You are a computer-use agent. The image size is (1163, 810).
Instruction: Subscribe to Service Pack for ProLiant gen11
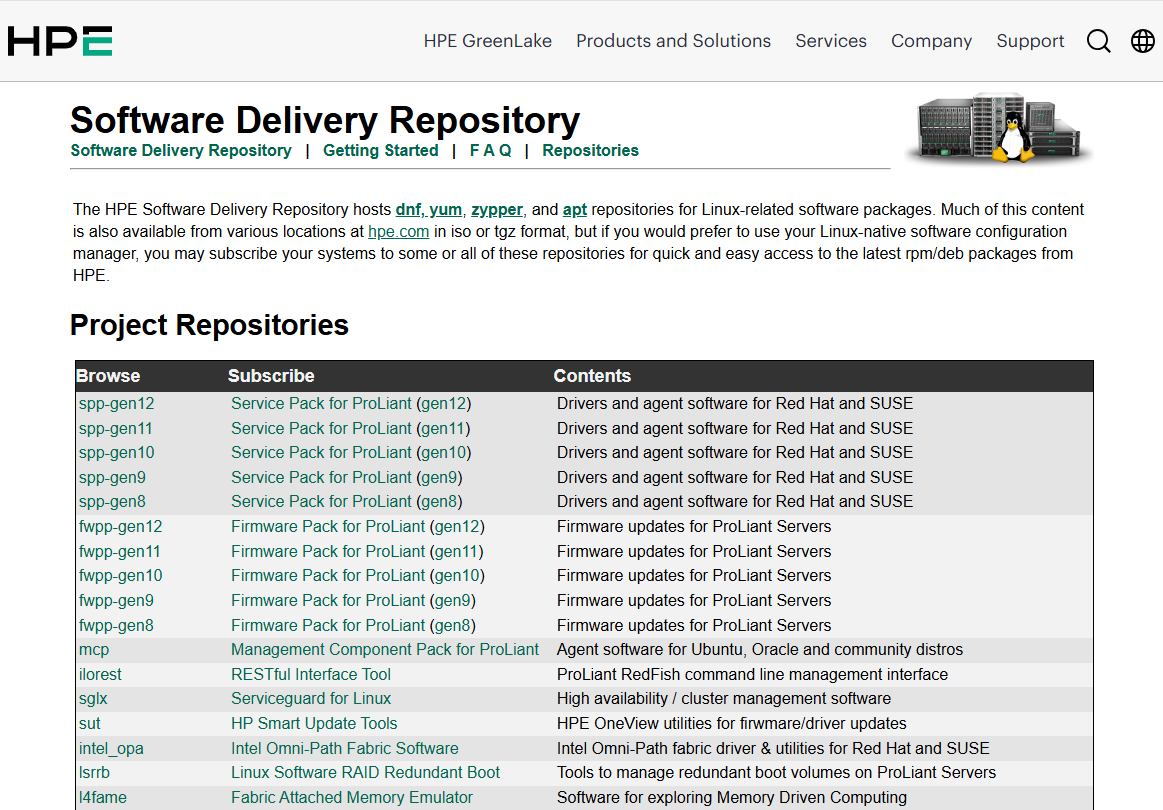coord(350,429)
